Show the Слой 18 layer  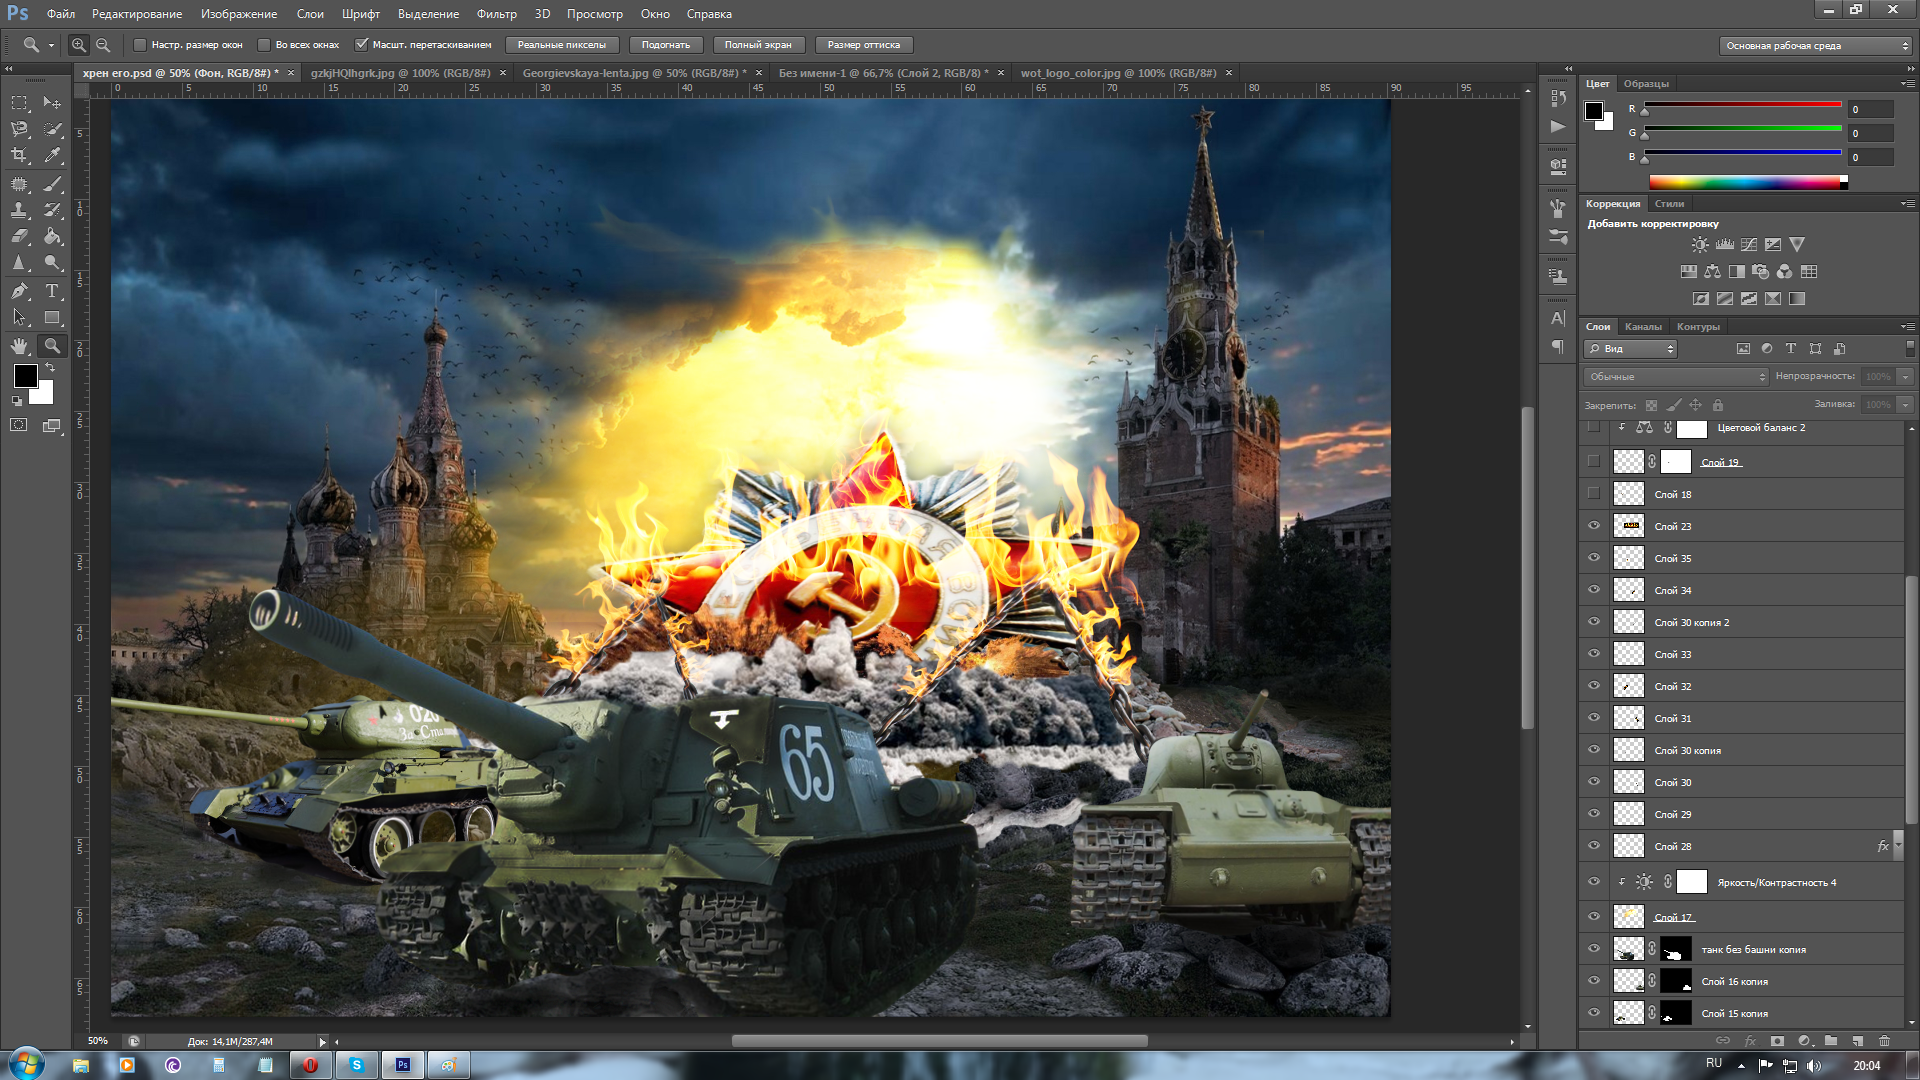[1594, 493]
